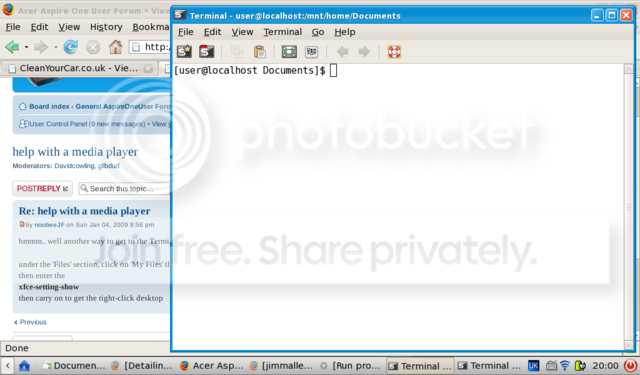Click the taskbar home desktop icon
Image resolution: width=640 pixels, height=375 pixels.
point(24,366)
